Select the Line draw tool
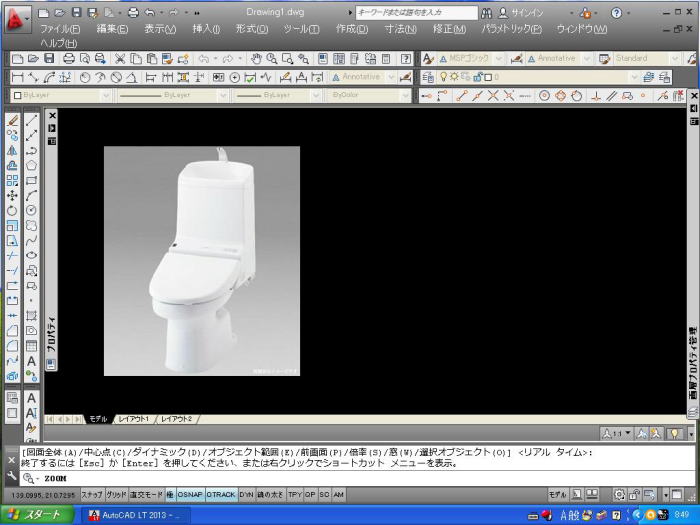 31,121
